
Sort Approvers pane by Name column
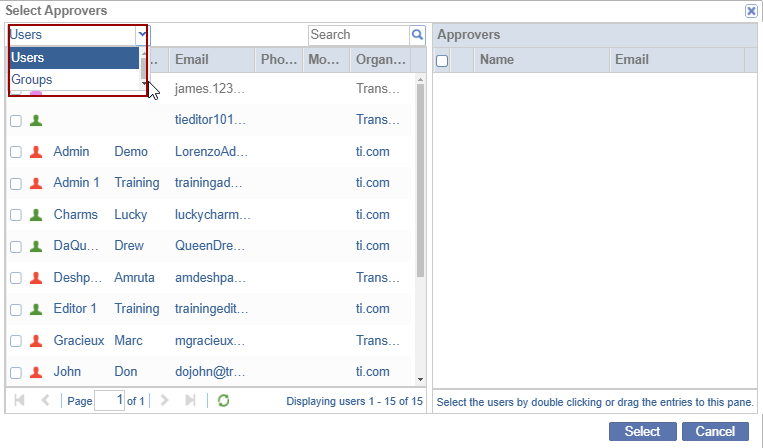(x=540, y=60)
